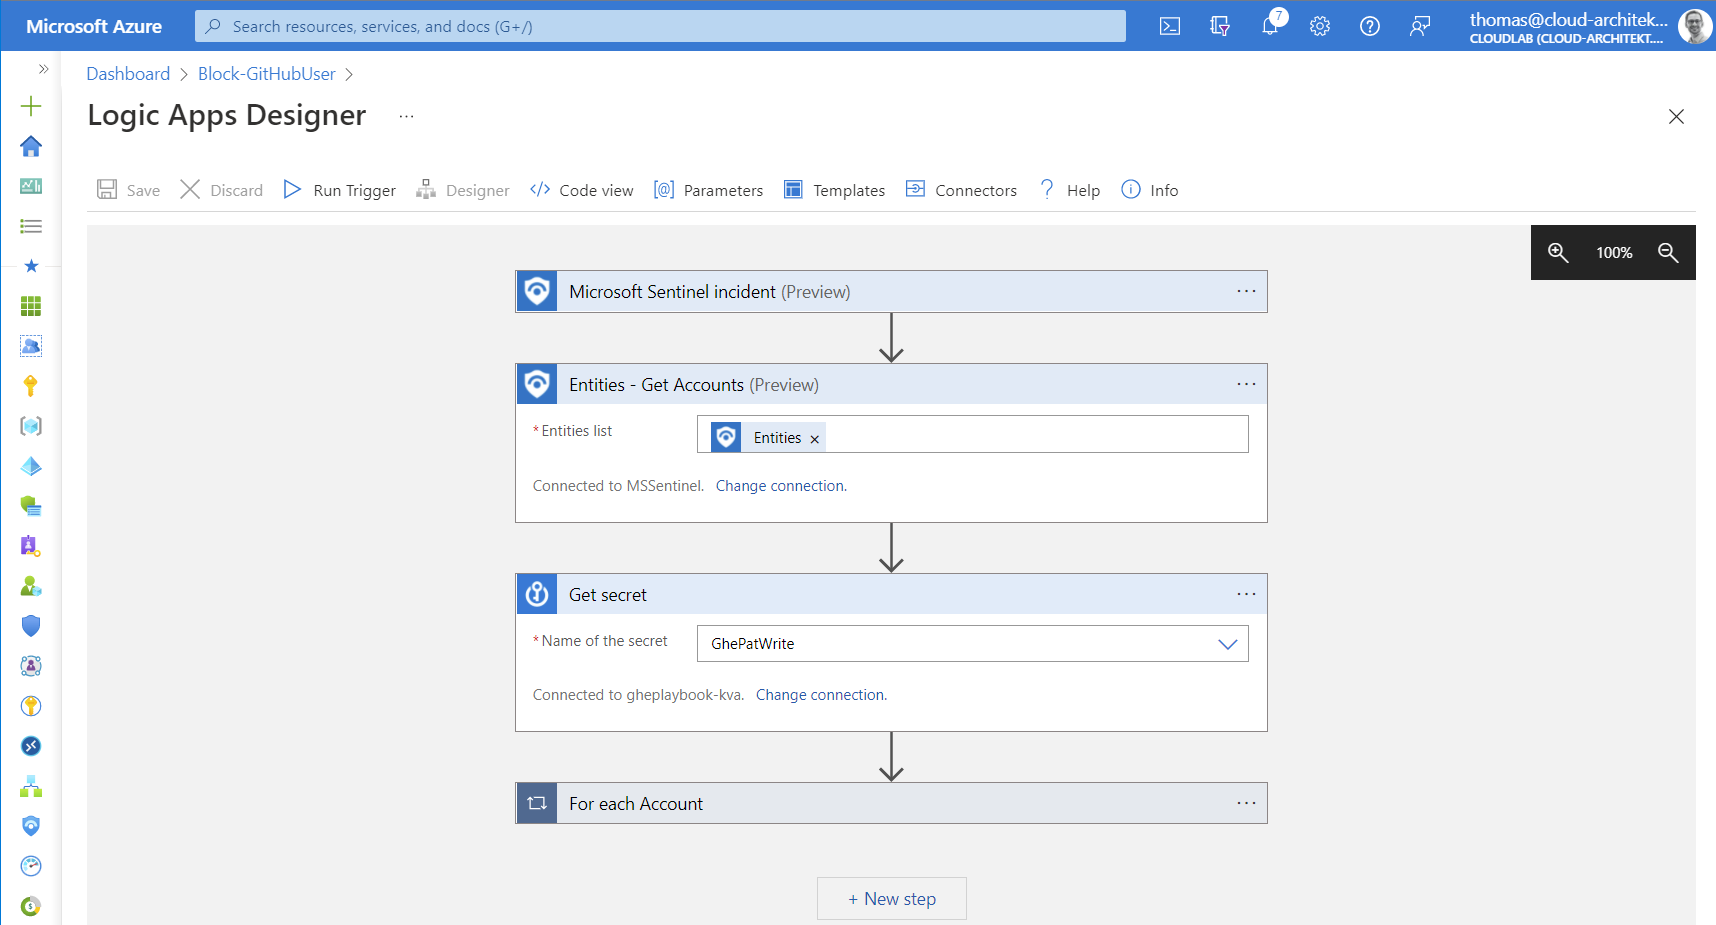Open Help in the designer toolbar
Screen dimensions: 1716x925
[1069, 190]
